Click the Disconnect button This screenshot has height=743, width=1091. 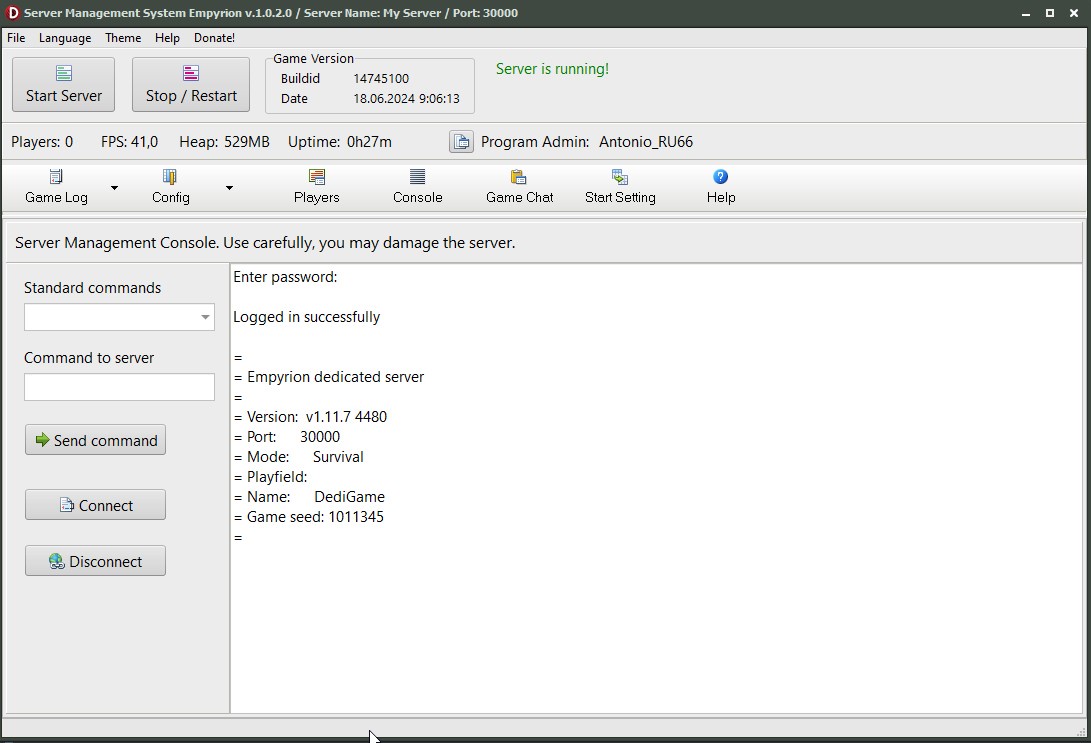pyautogui.click(x=95, y=561)
